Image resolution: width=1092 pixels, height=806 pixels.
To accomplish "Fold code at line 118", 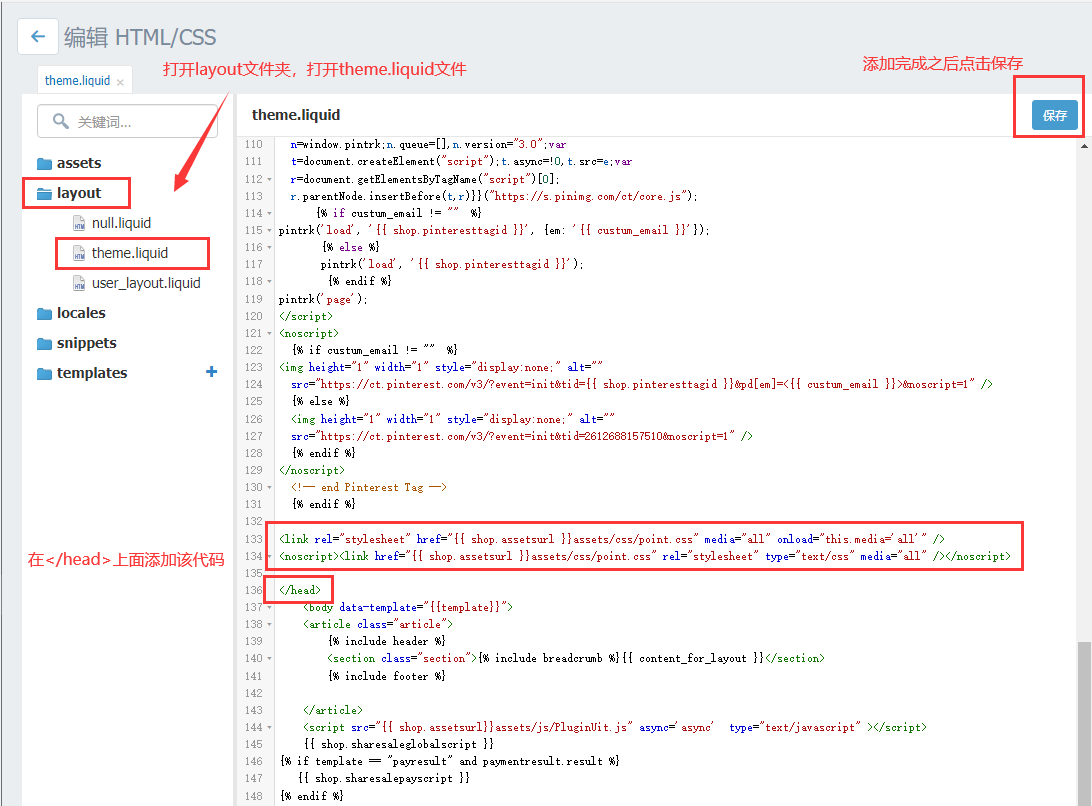I will pyautogui.click(x=270, y=281).
